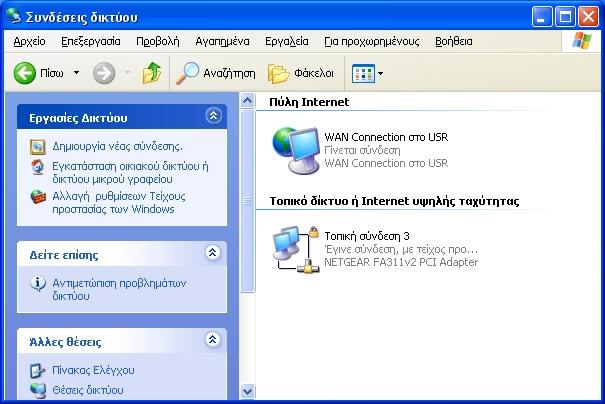The height and width of the screenshot is (404, 605).
Task: Select the Τοπική σύνδεση 3 network icon
Action: pos(296,249)
